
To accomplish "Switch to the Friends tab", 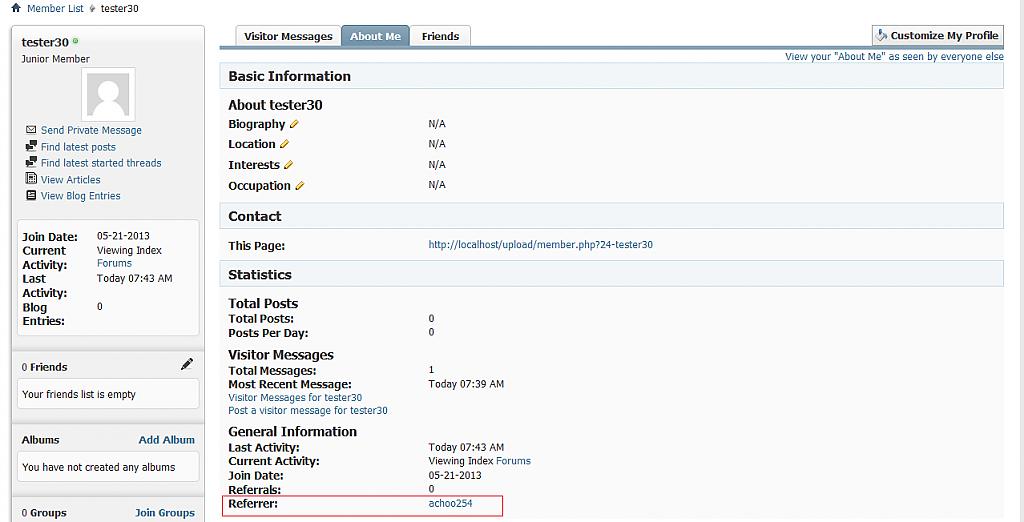I will (440, 37).
